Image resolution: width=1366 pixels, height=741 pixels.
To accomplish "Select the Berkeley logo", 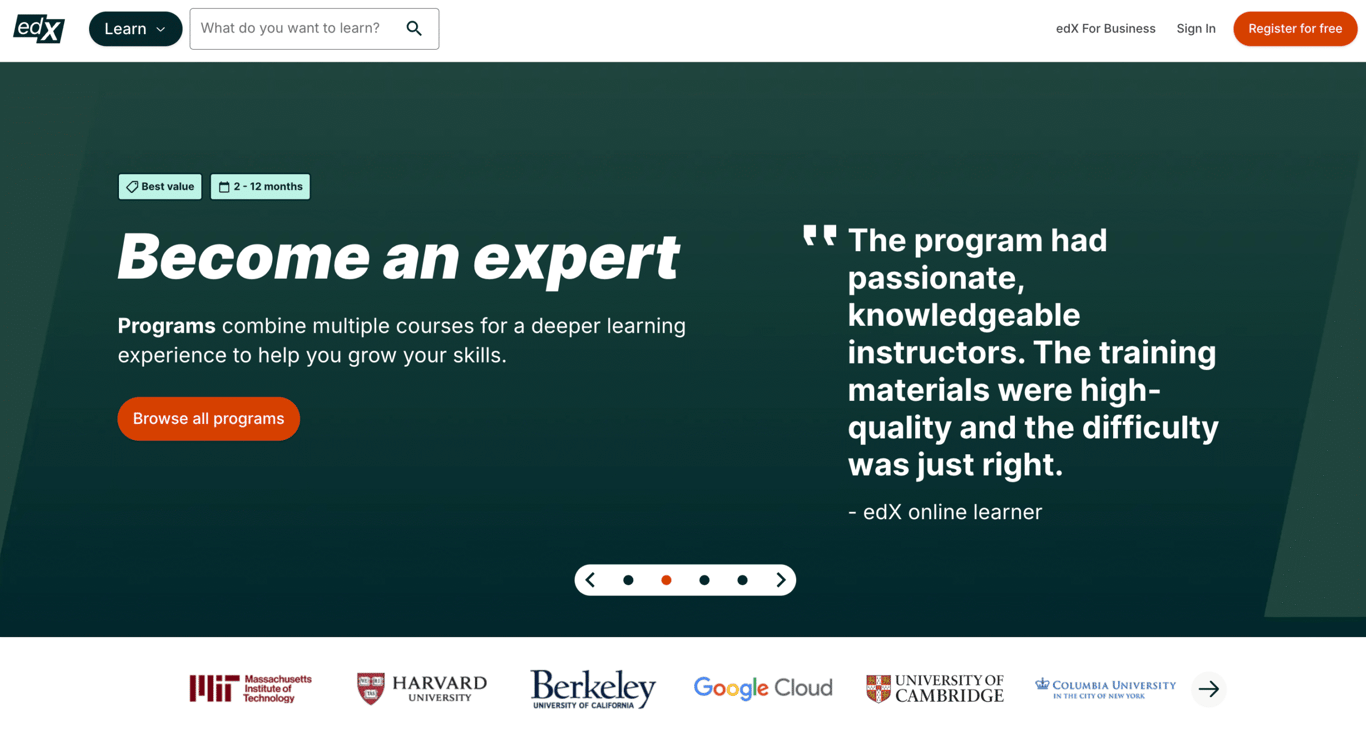I will point(593,688).
